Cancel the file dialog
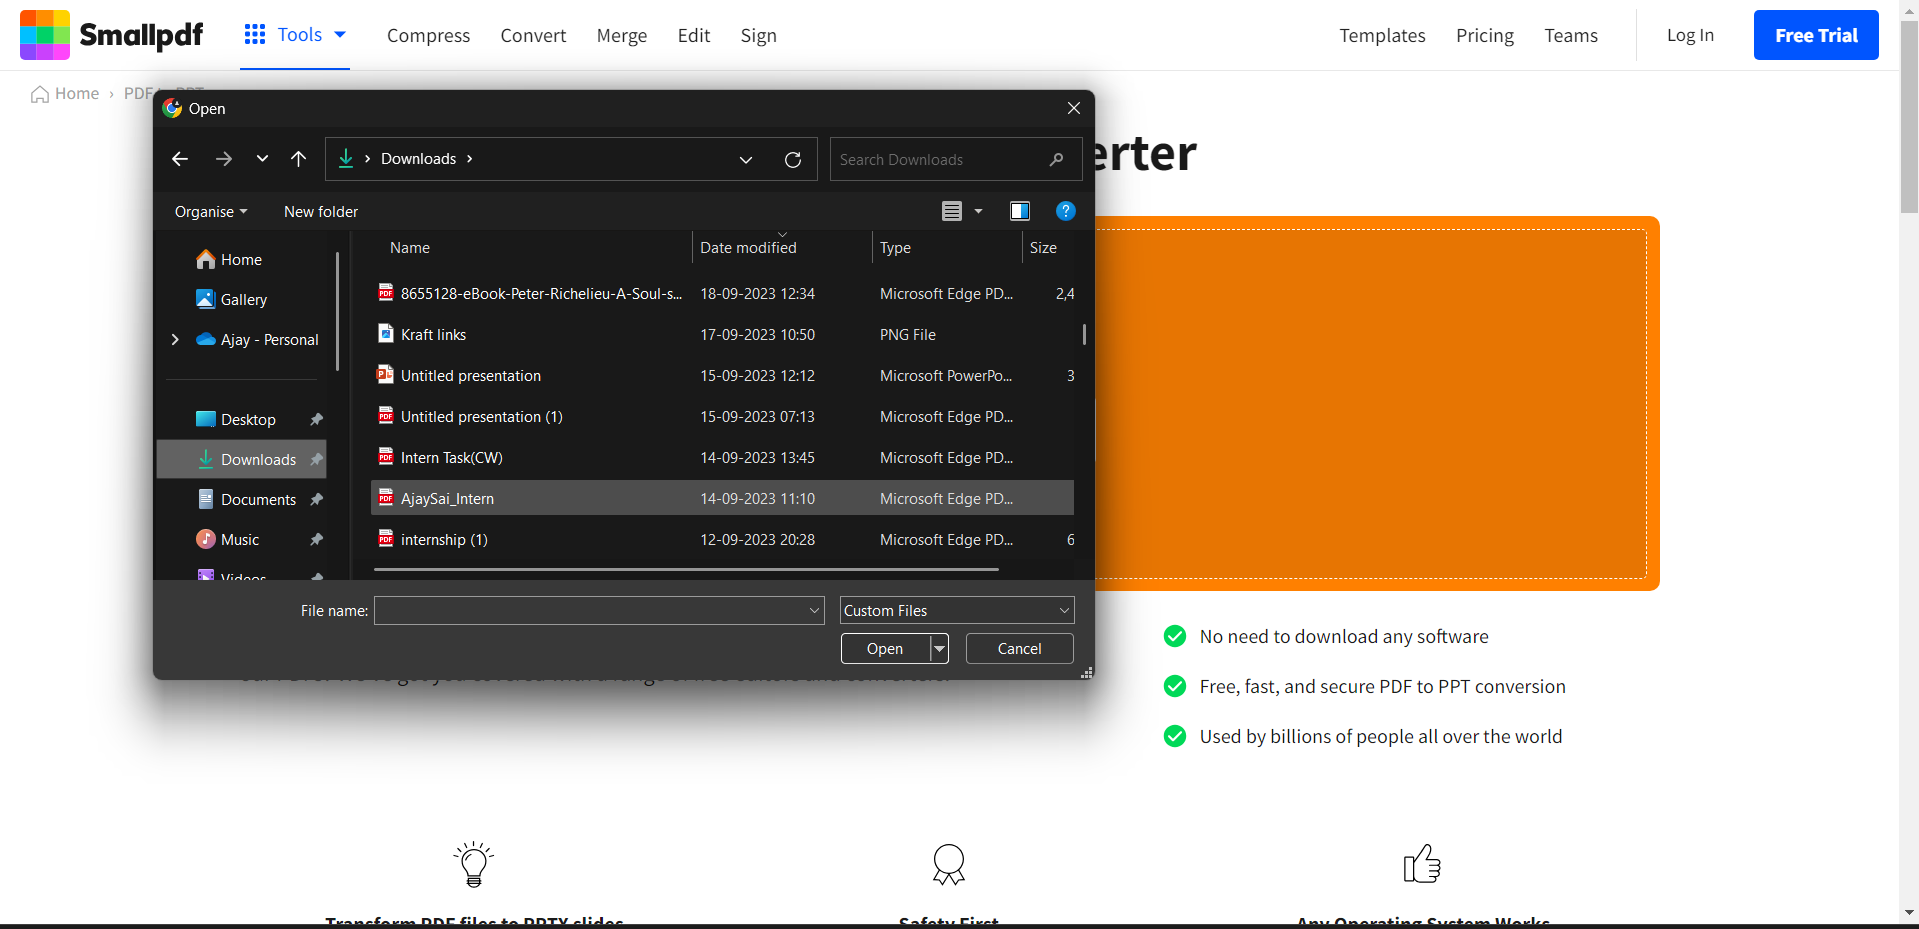Image resolution: width=1919 pixels, height=929 pixels. 1020,649
